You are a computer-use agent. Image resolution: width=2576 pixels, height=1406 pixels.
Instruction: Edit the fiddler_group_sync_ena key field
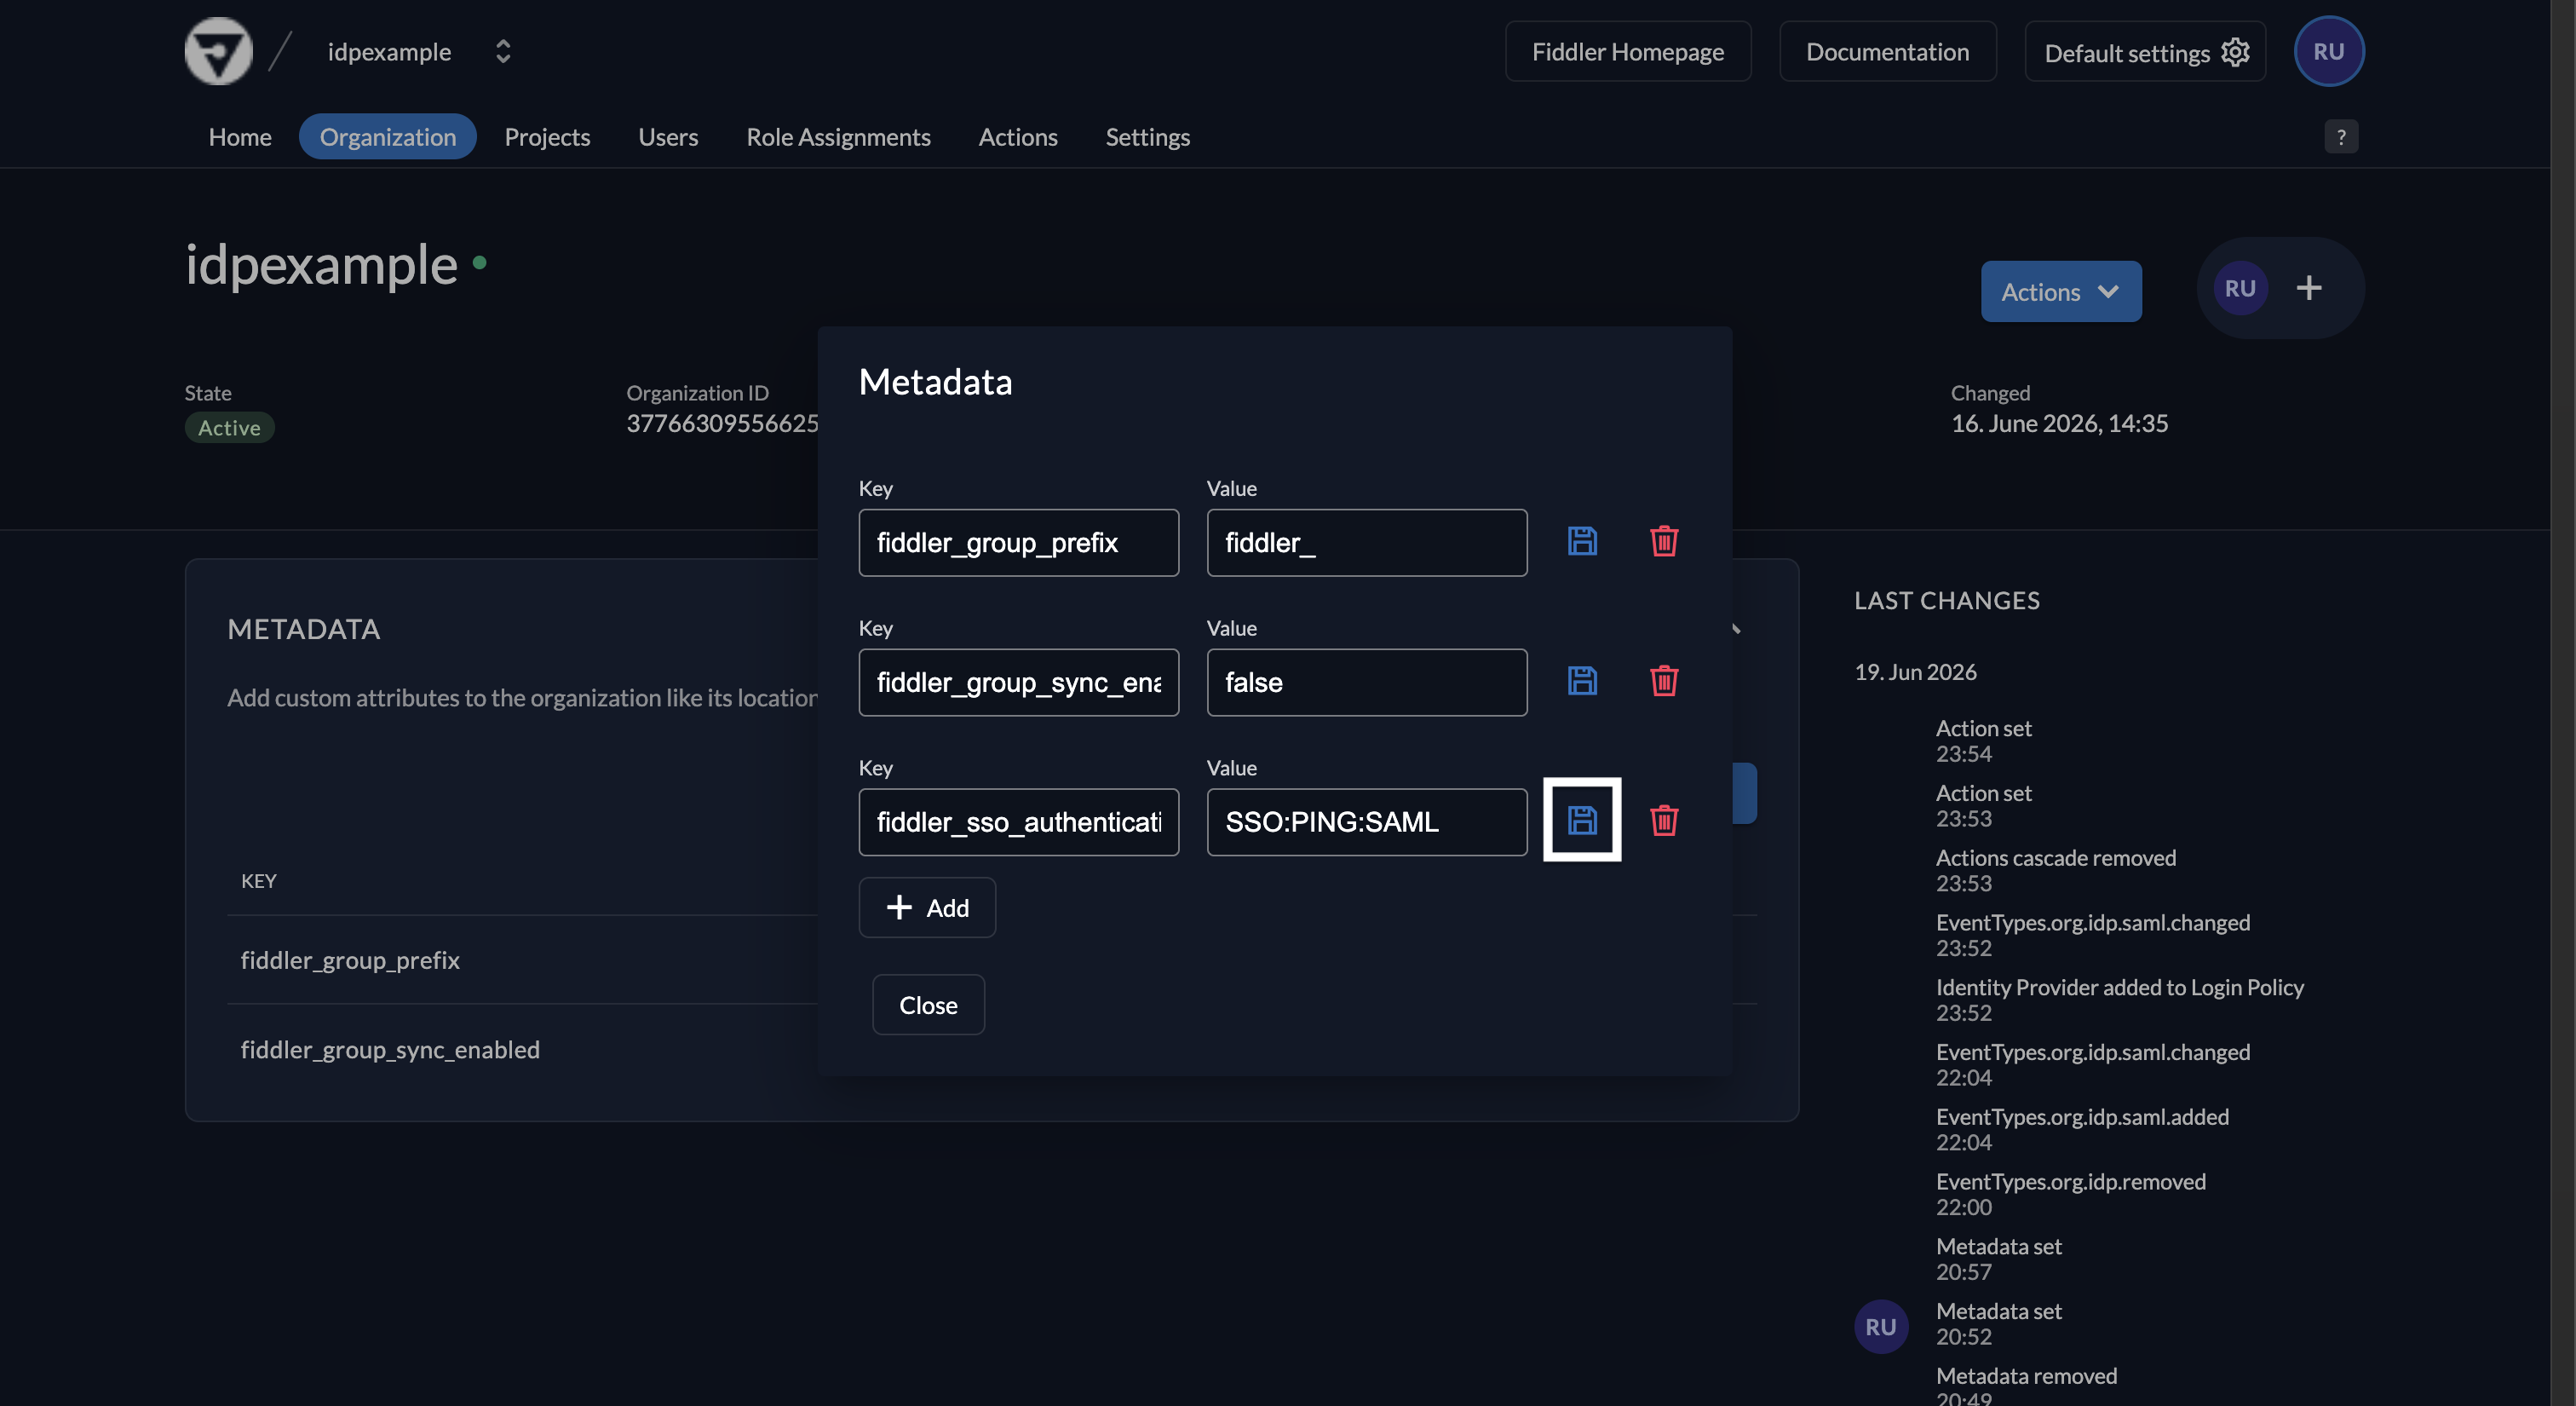coord(1018,682)
